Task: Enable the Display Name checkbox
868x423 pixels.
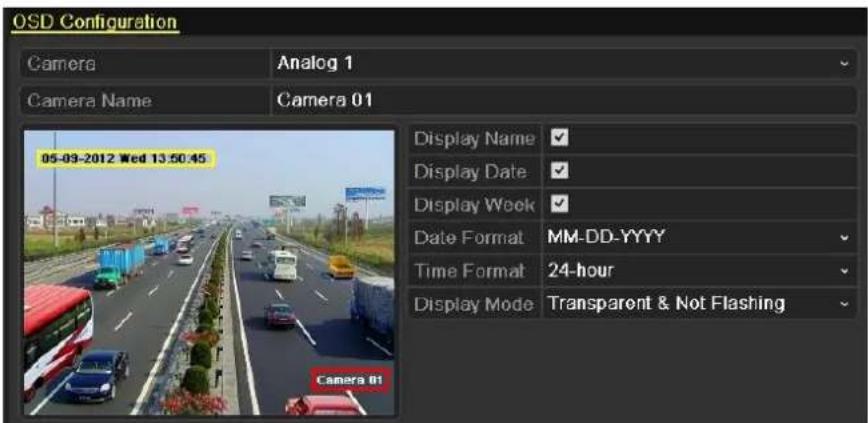Action: pyautogui.click(x=560, y=138)
